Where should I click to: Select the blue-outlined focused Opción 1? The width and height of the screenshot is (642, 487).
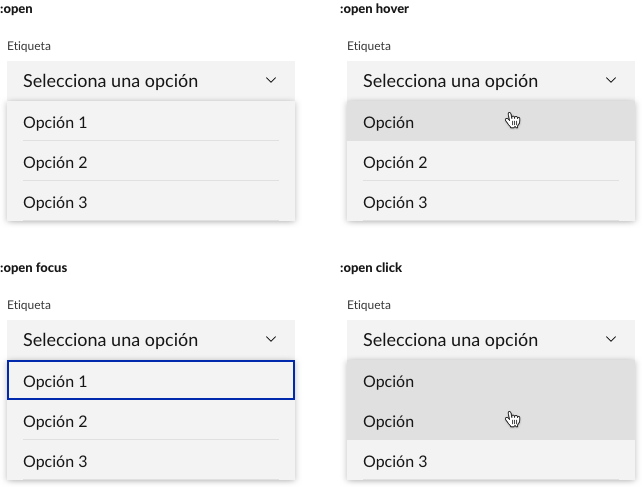point(55,381)
